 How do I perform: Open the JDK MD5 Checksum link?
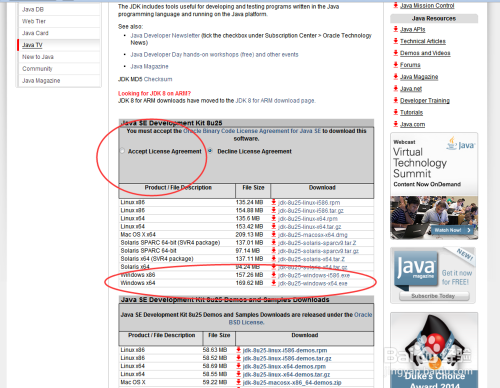click(x=158, y=79)
